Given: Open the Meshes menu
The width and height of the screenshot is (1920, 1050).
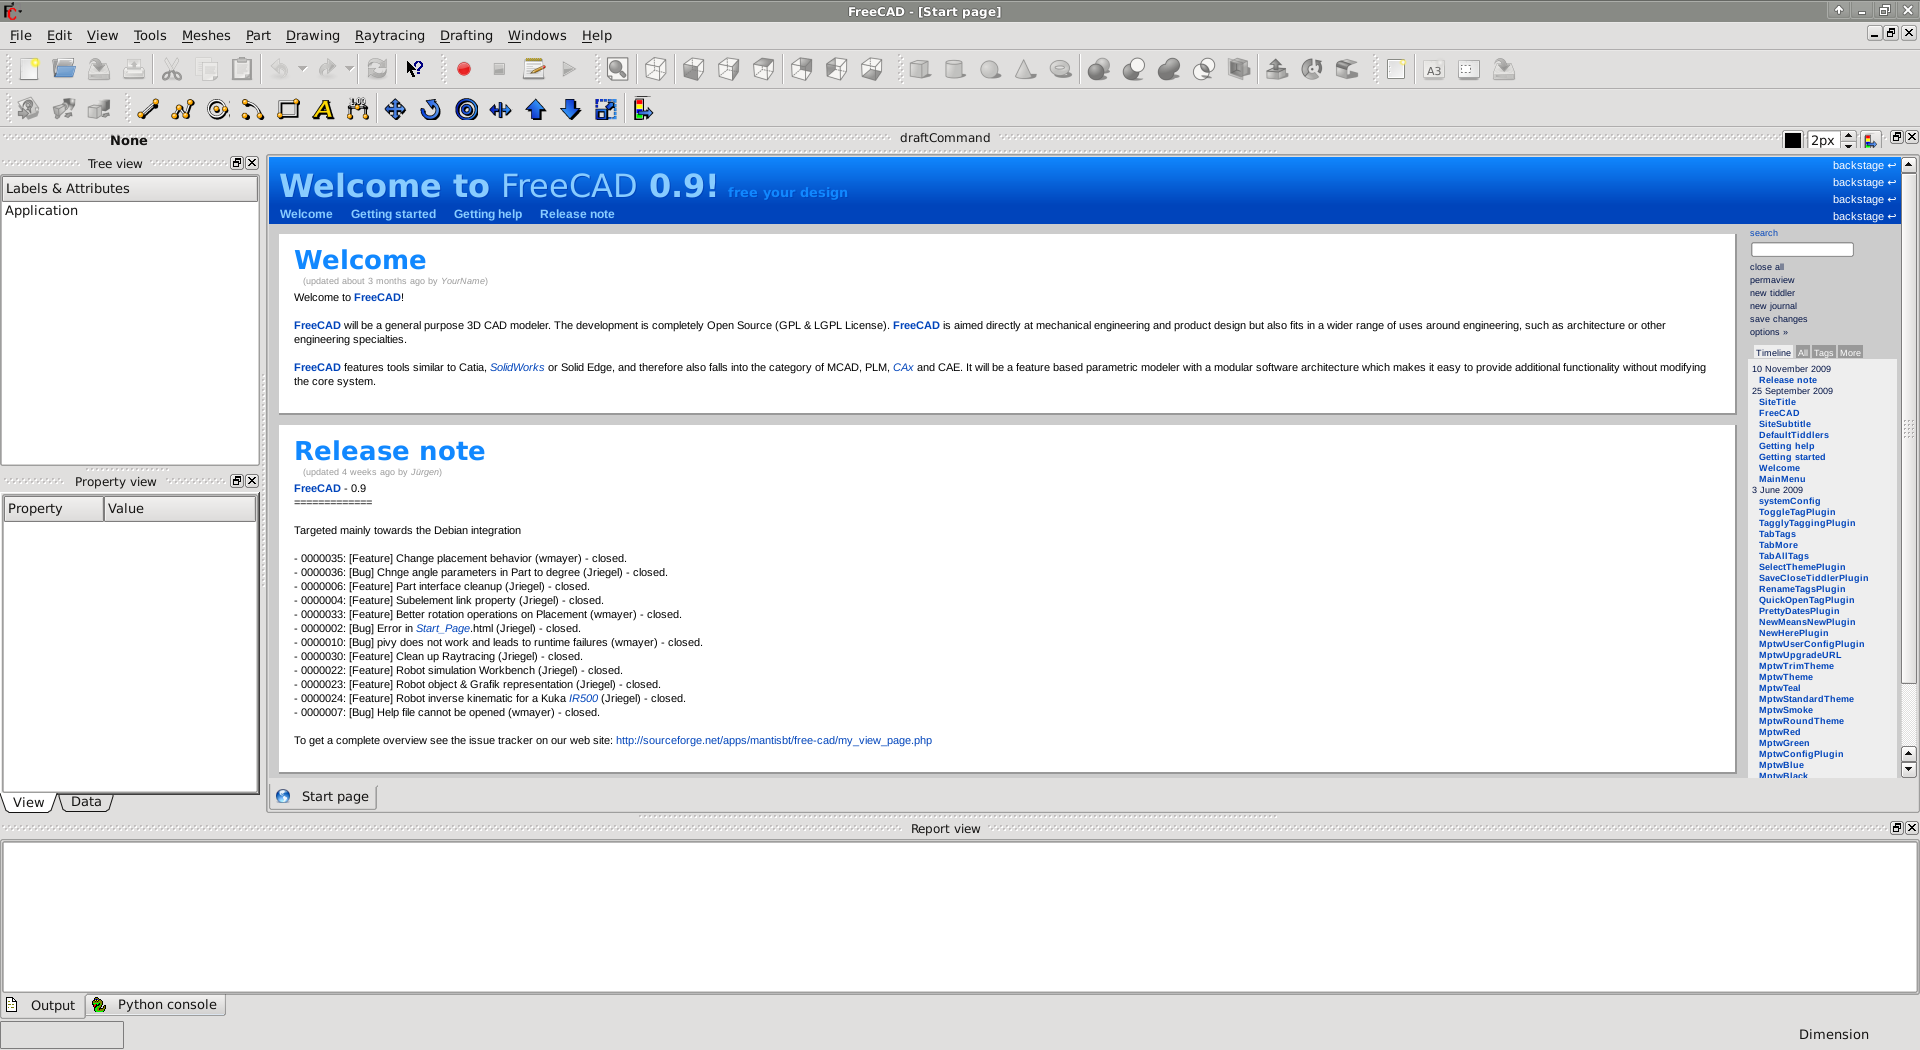Looking at the screenshot, I should pos(206,35).
